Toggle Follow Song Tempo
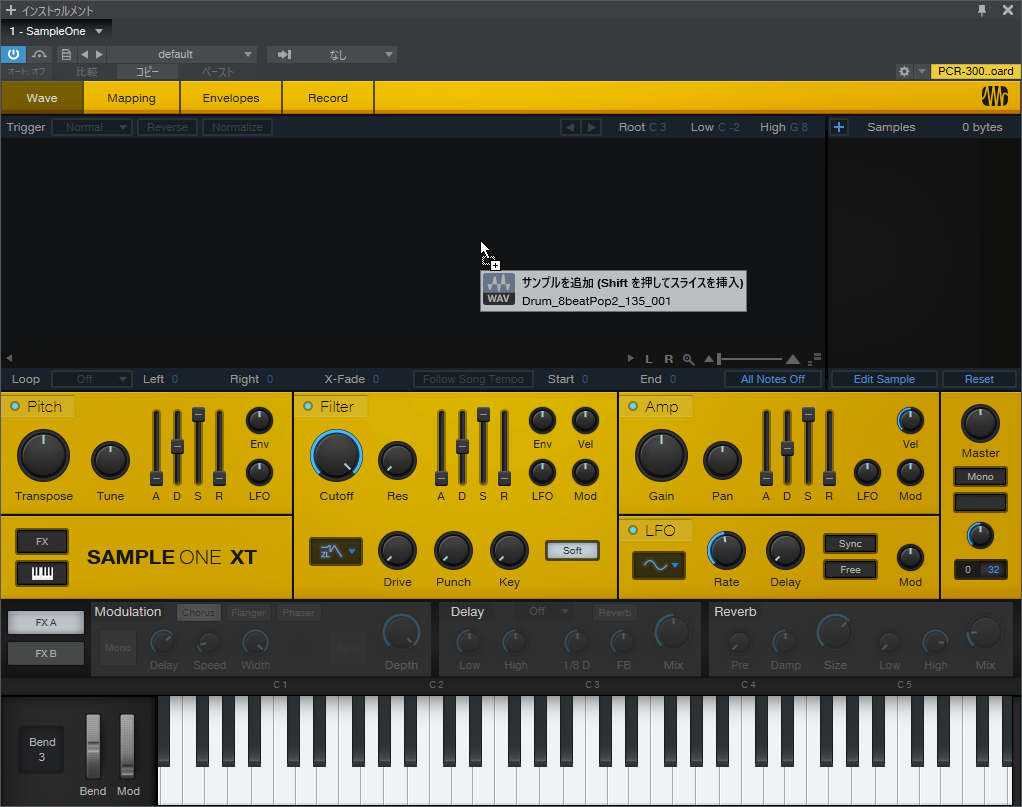The width and height of the screenshot is (1022, 807). pyautogui.click(x=473, y=379)
